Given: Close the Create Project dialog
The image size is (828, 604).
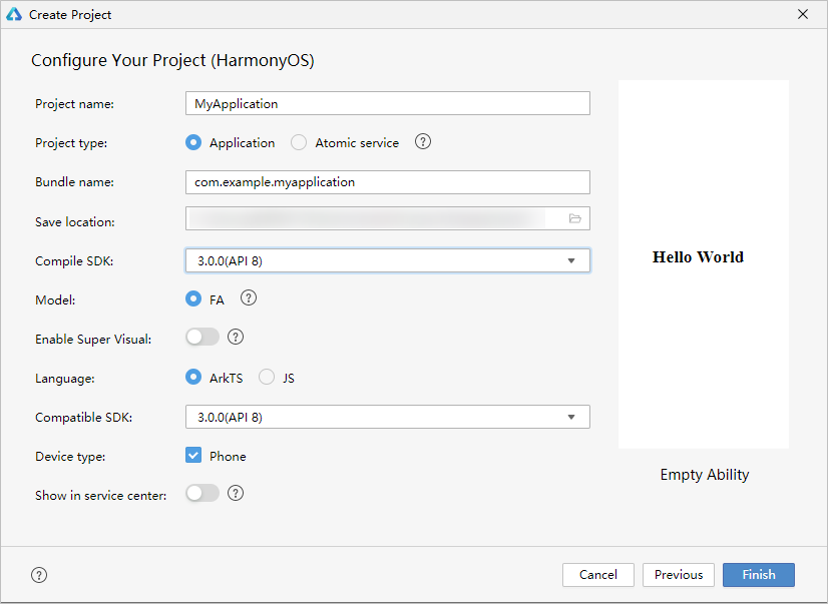Looking at the screenshot, I should click(803, 14).
